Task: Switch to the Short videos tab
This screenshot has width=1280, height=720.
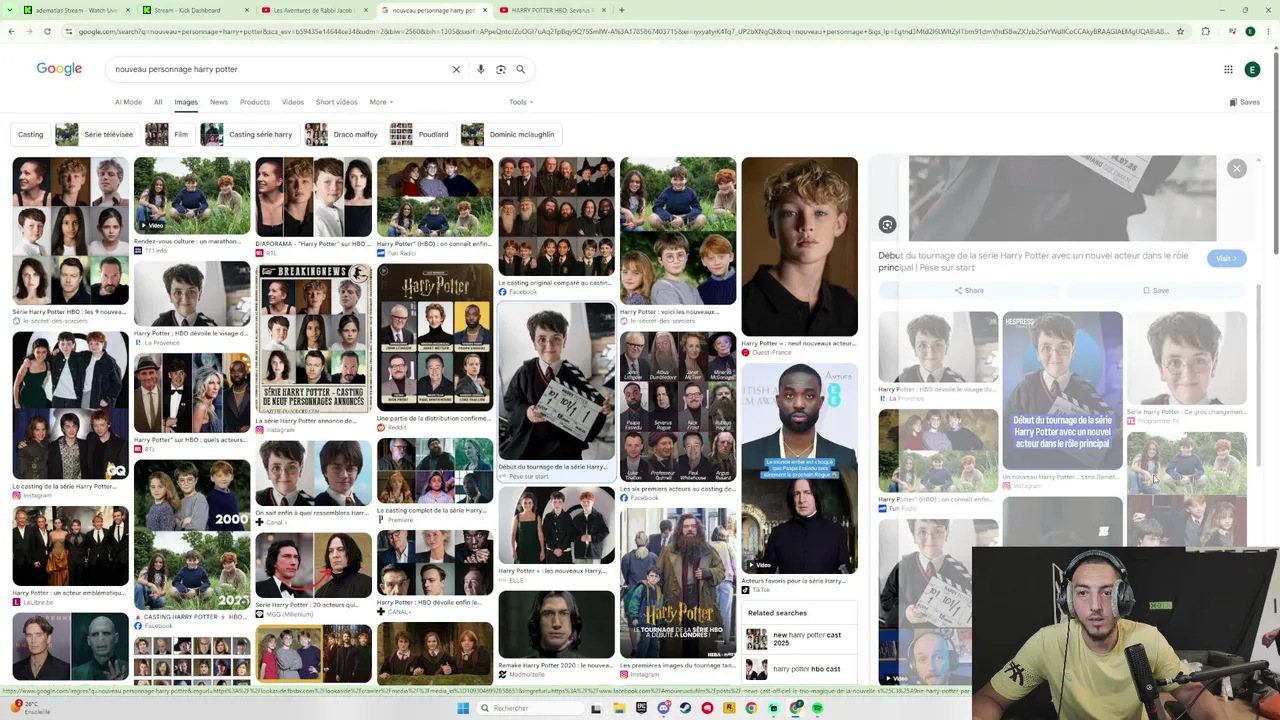Action: (x=336, y=102)
